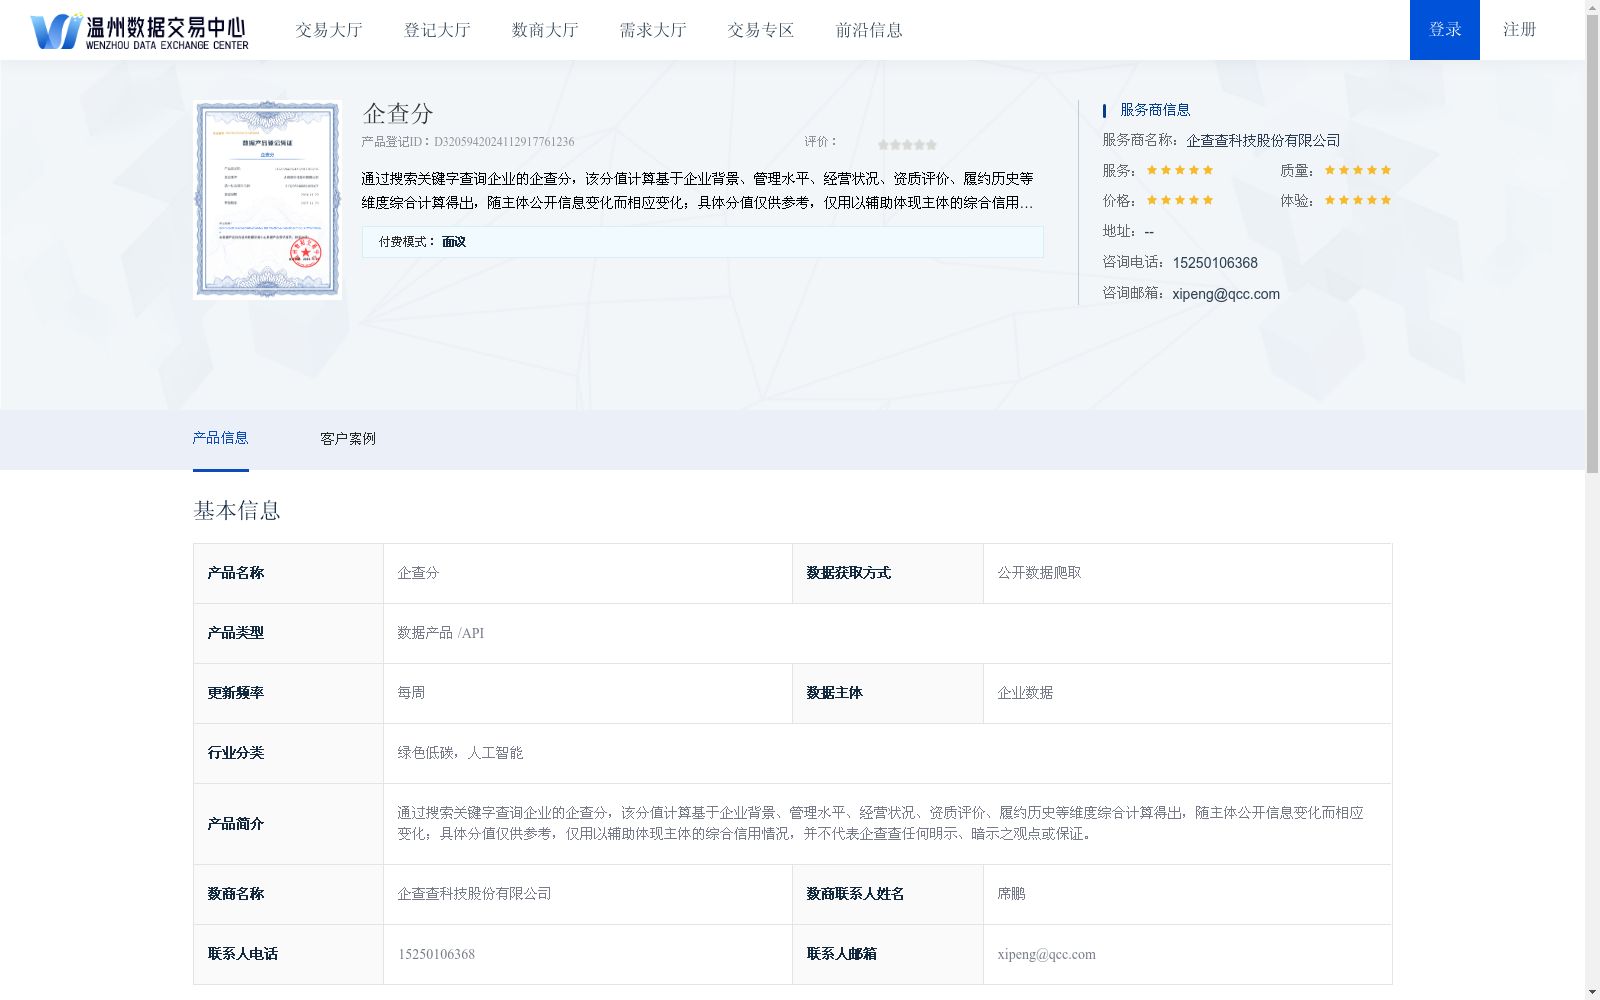
Task: Click the scrollbar down arrow
Action: pos(1592,992)
